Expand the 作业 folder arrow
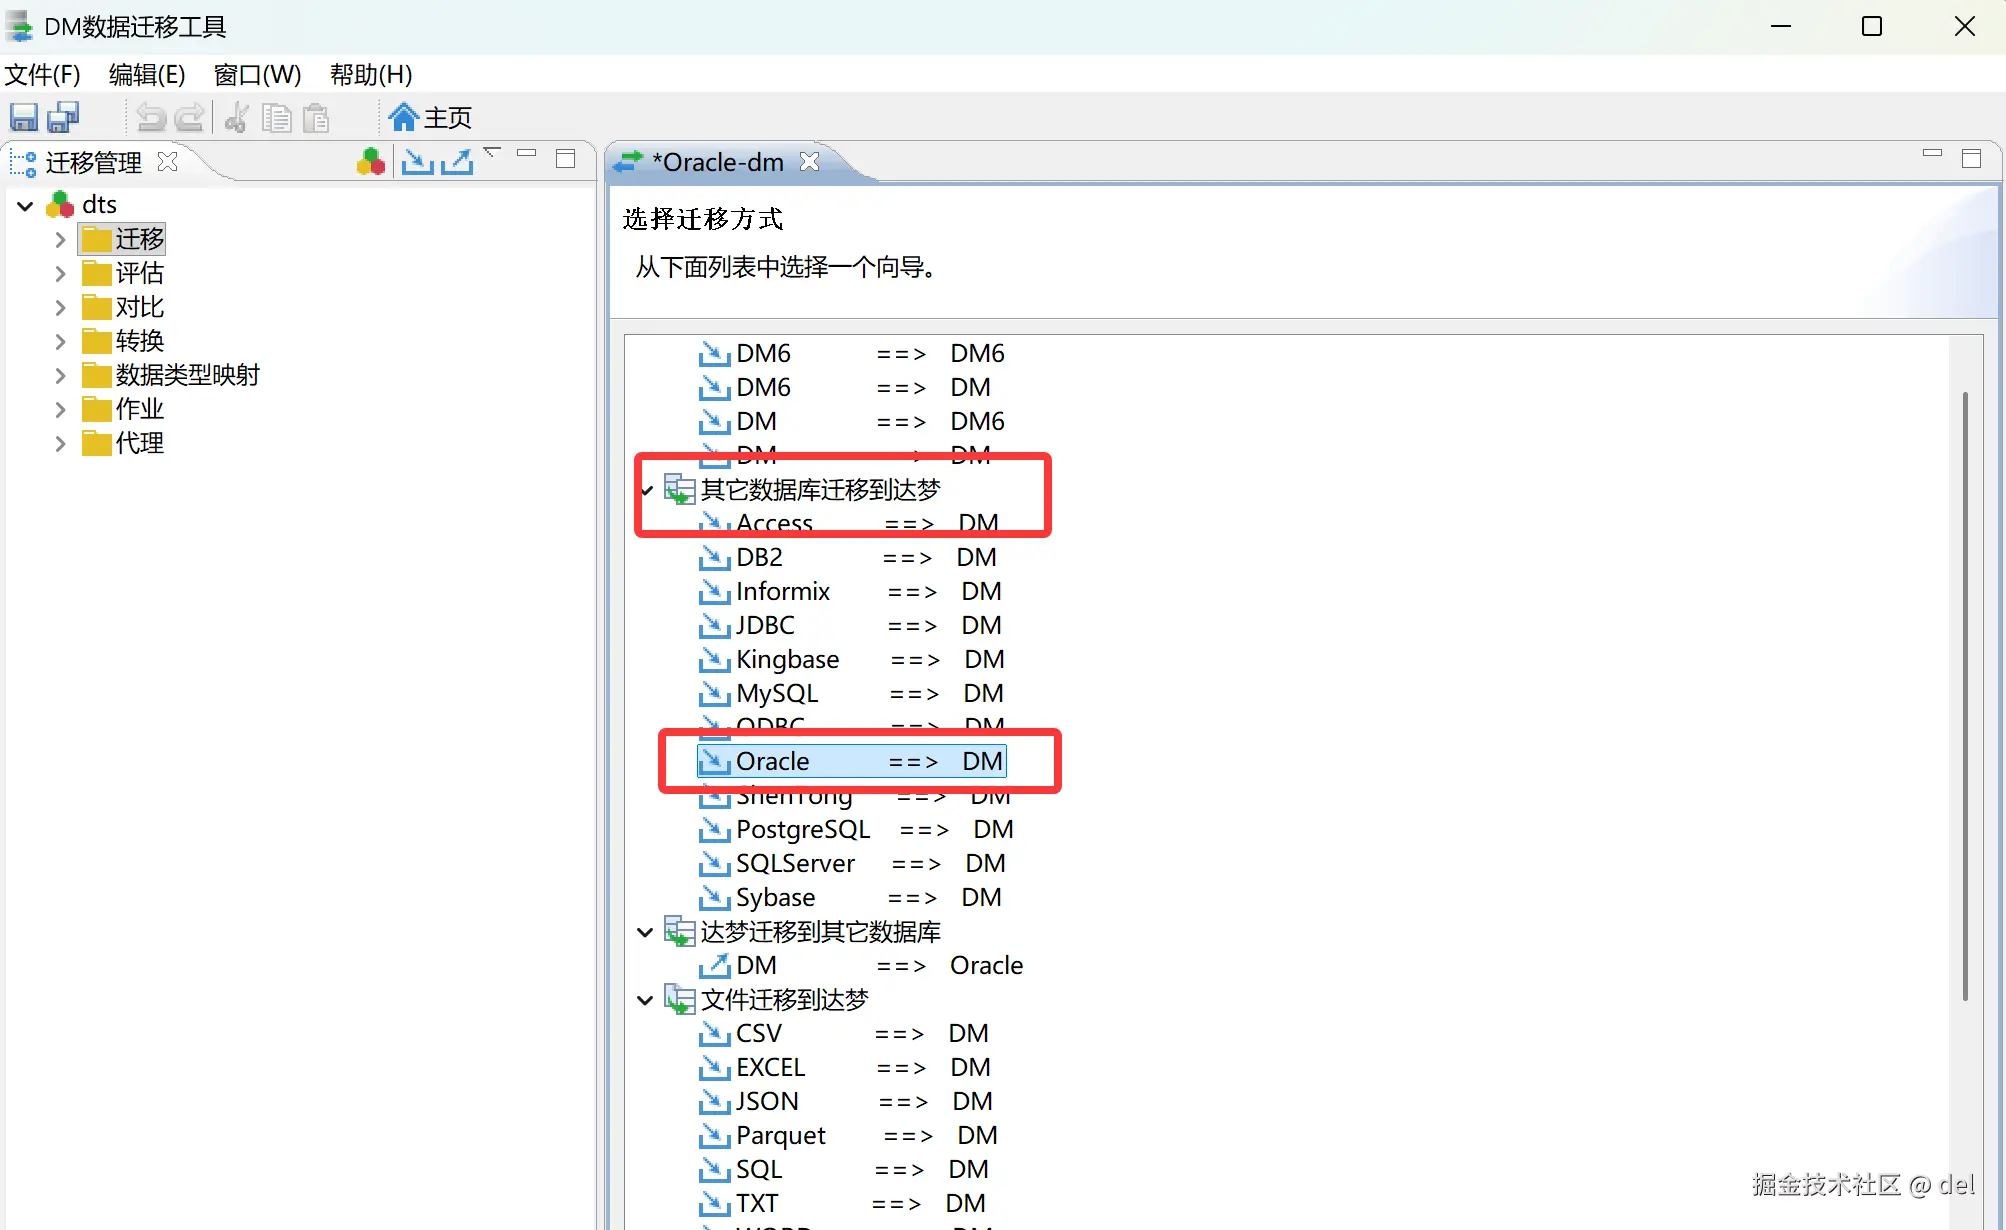 [60, 410]
